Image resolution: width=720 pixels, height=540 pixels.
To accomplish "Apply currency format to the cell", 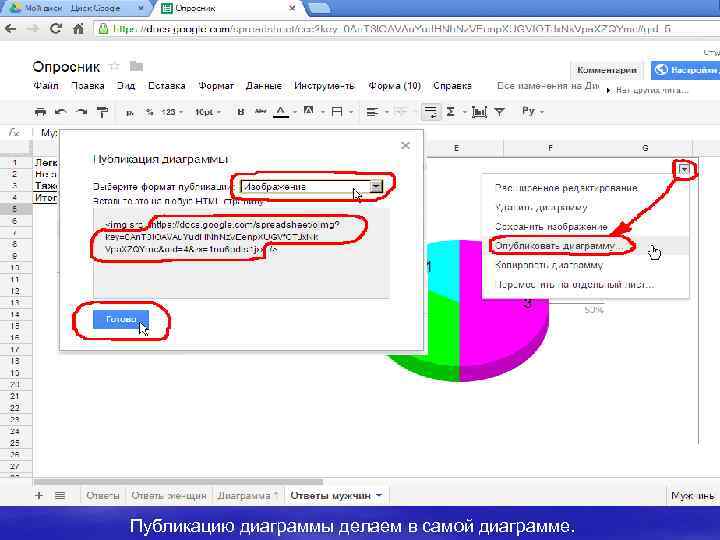I will [x=130, y=112].
